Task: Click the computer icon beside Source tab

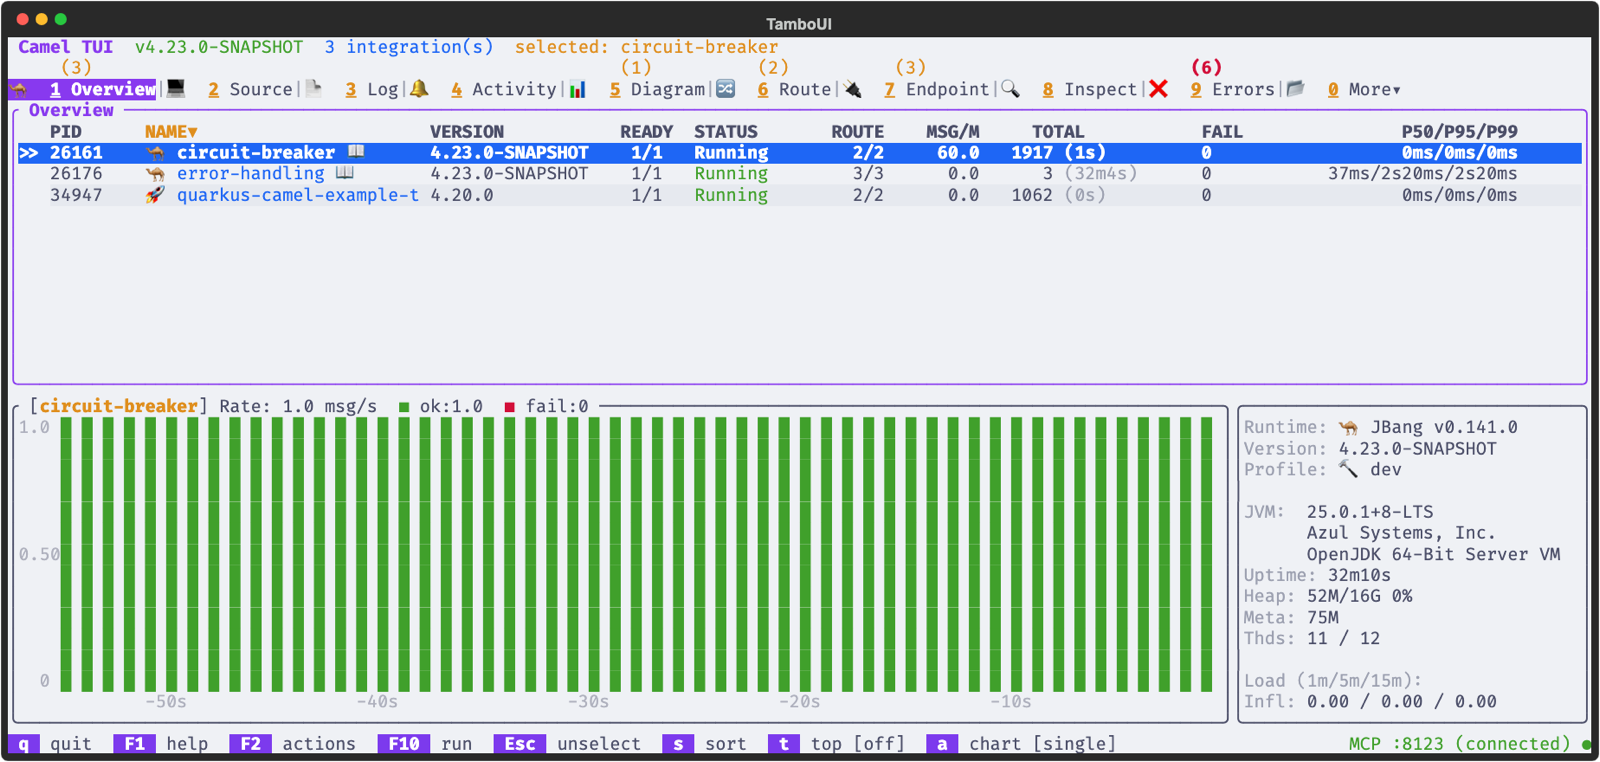Action: [x=176, y=89]
